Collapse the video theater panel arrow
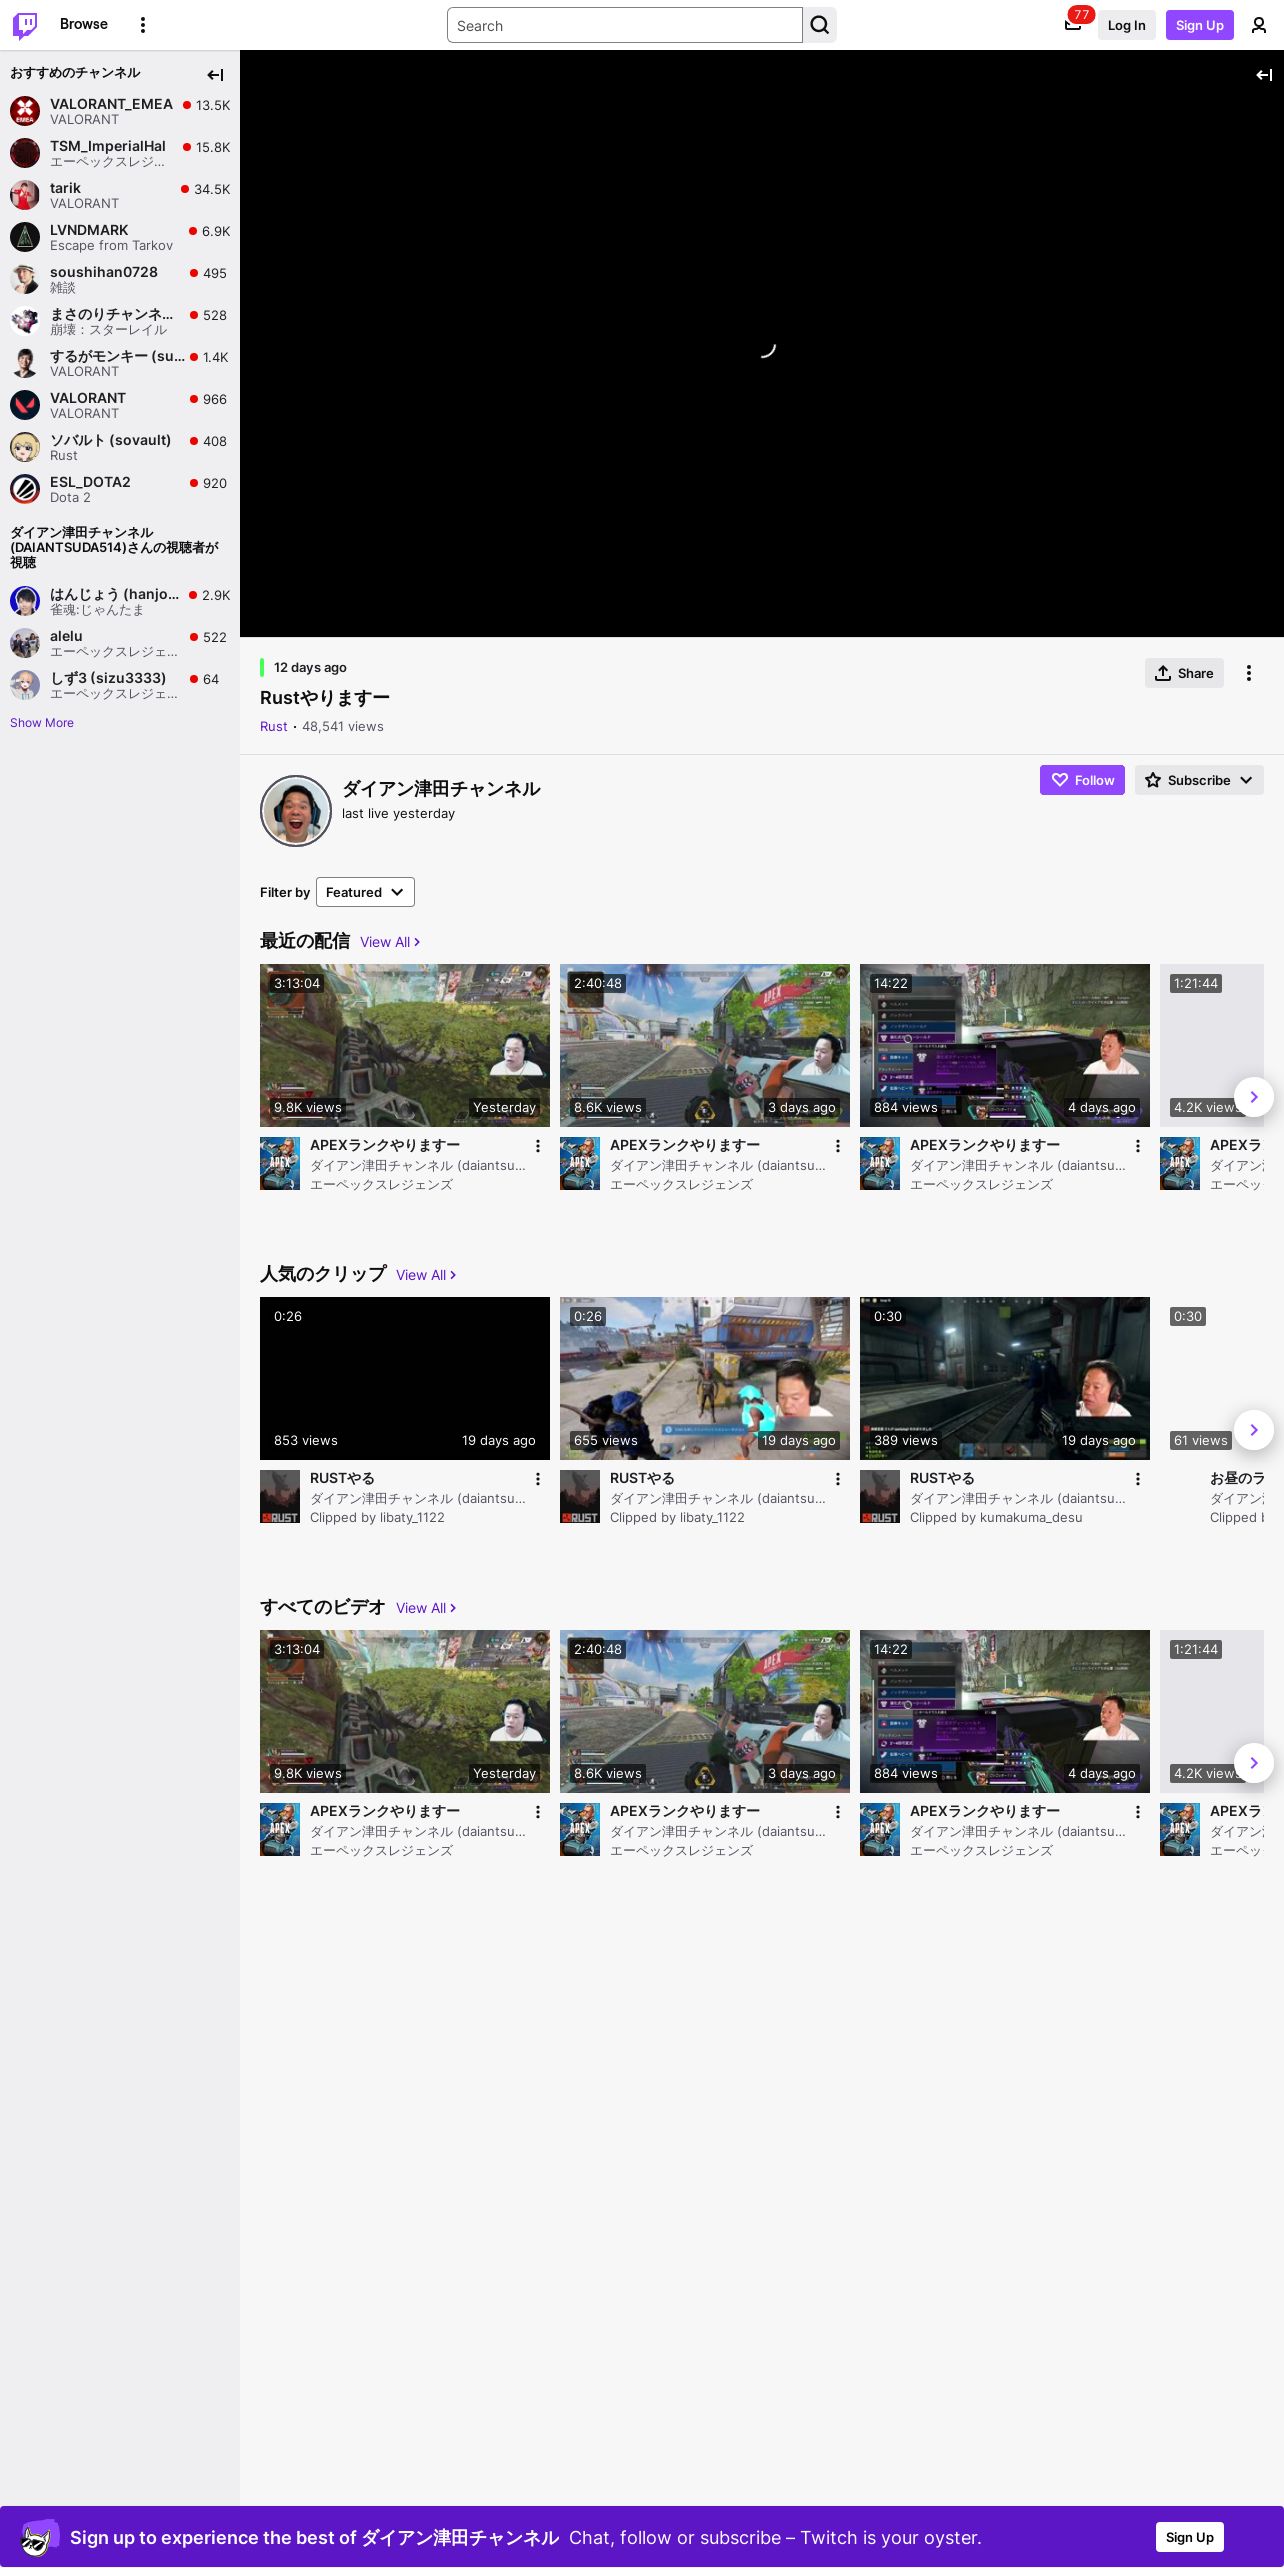1284x2568 pixels. (1264, 75)
